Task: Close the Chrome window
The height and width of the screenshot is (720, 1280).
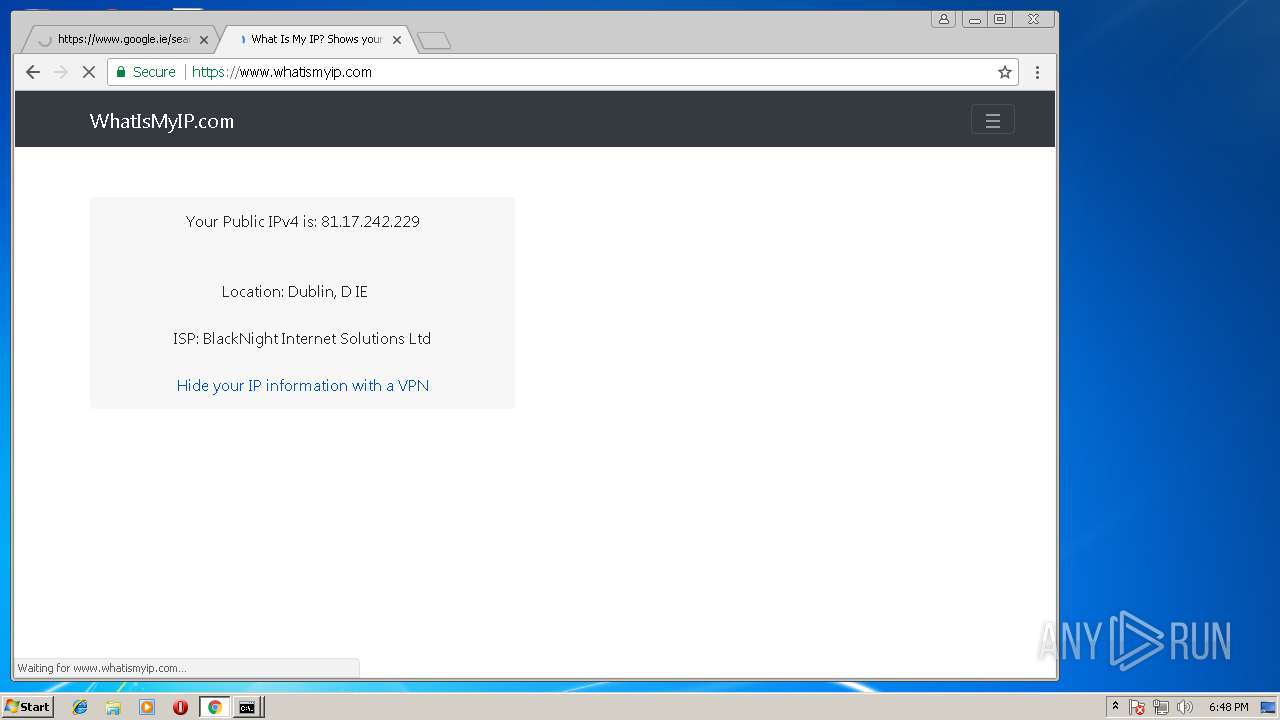Action: [1033, 19]
